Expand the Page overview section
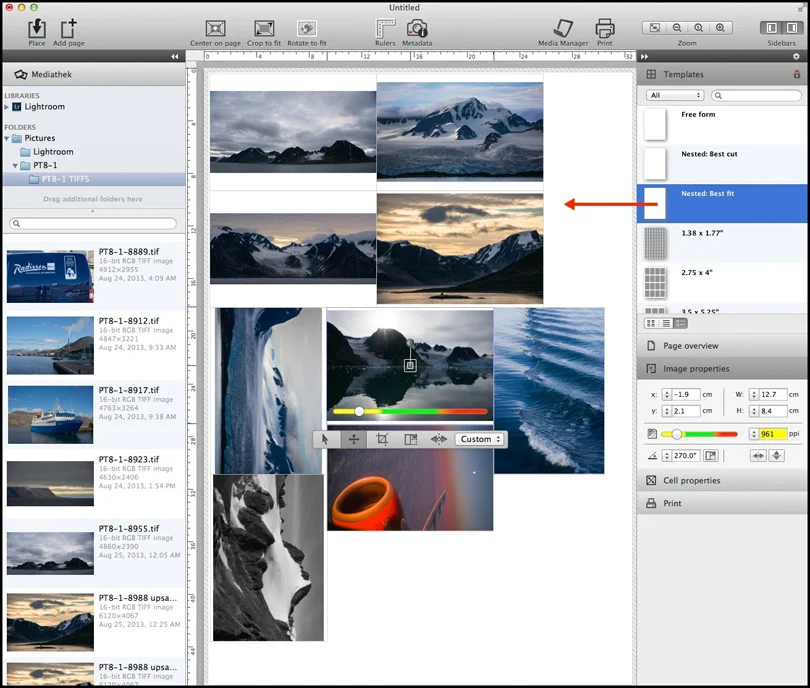810x688 pixels. click(722, 346)
